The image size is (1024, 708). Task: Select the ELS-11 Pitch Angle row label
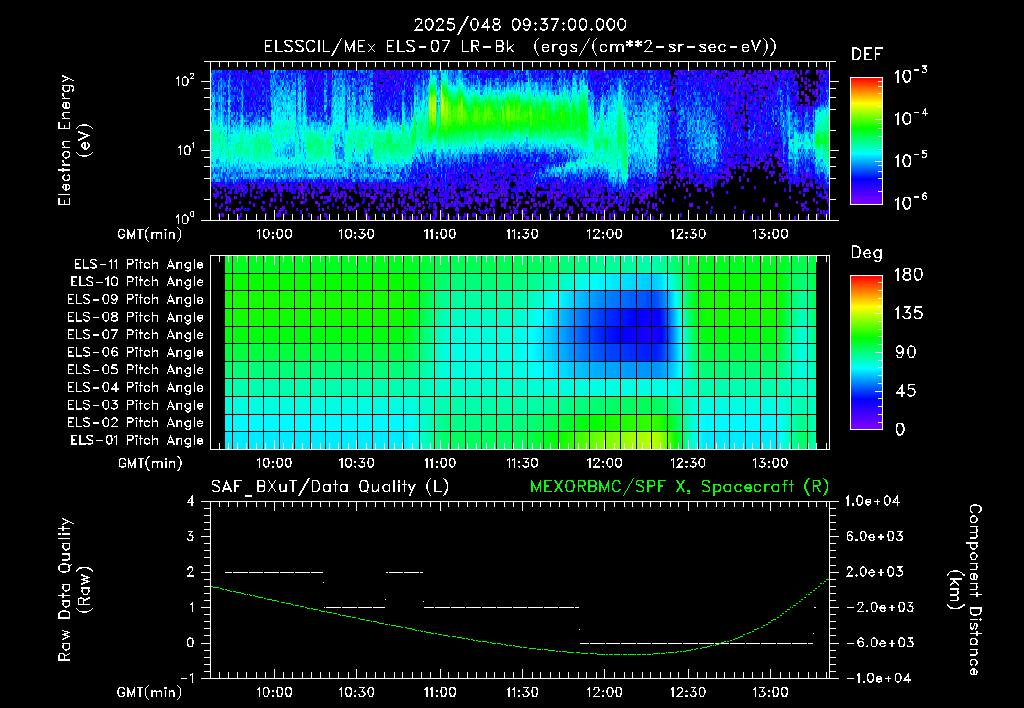[x=138, y=265]
